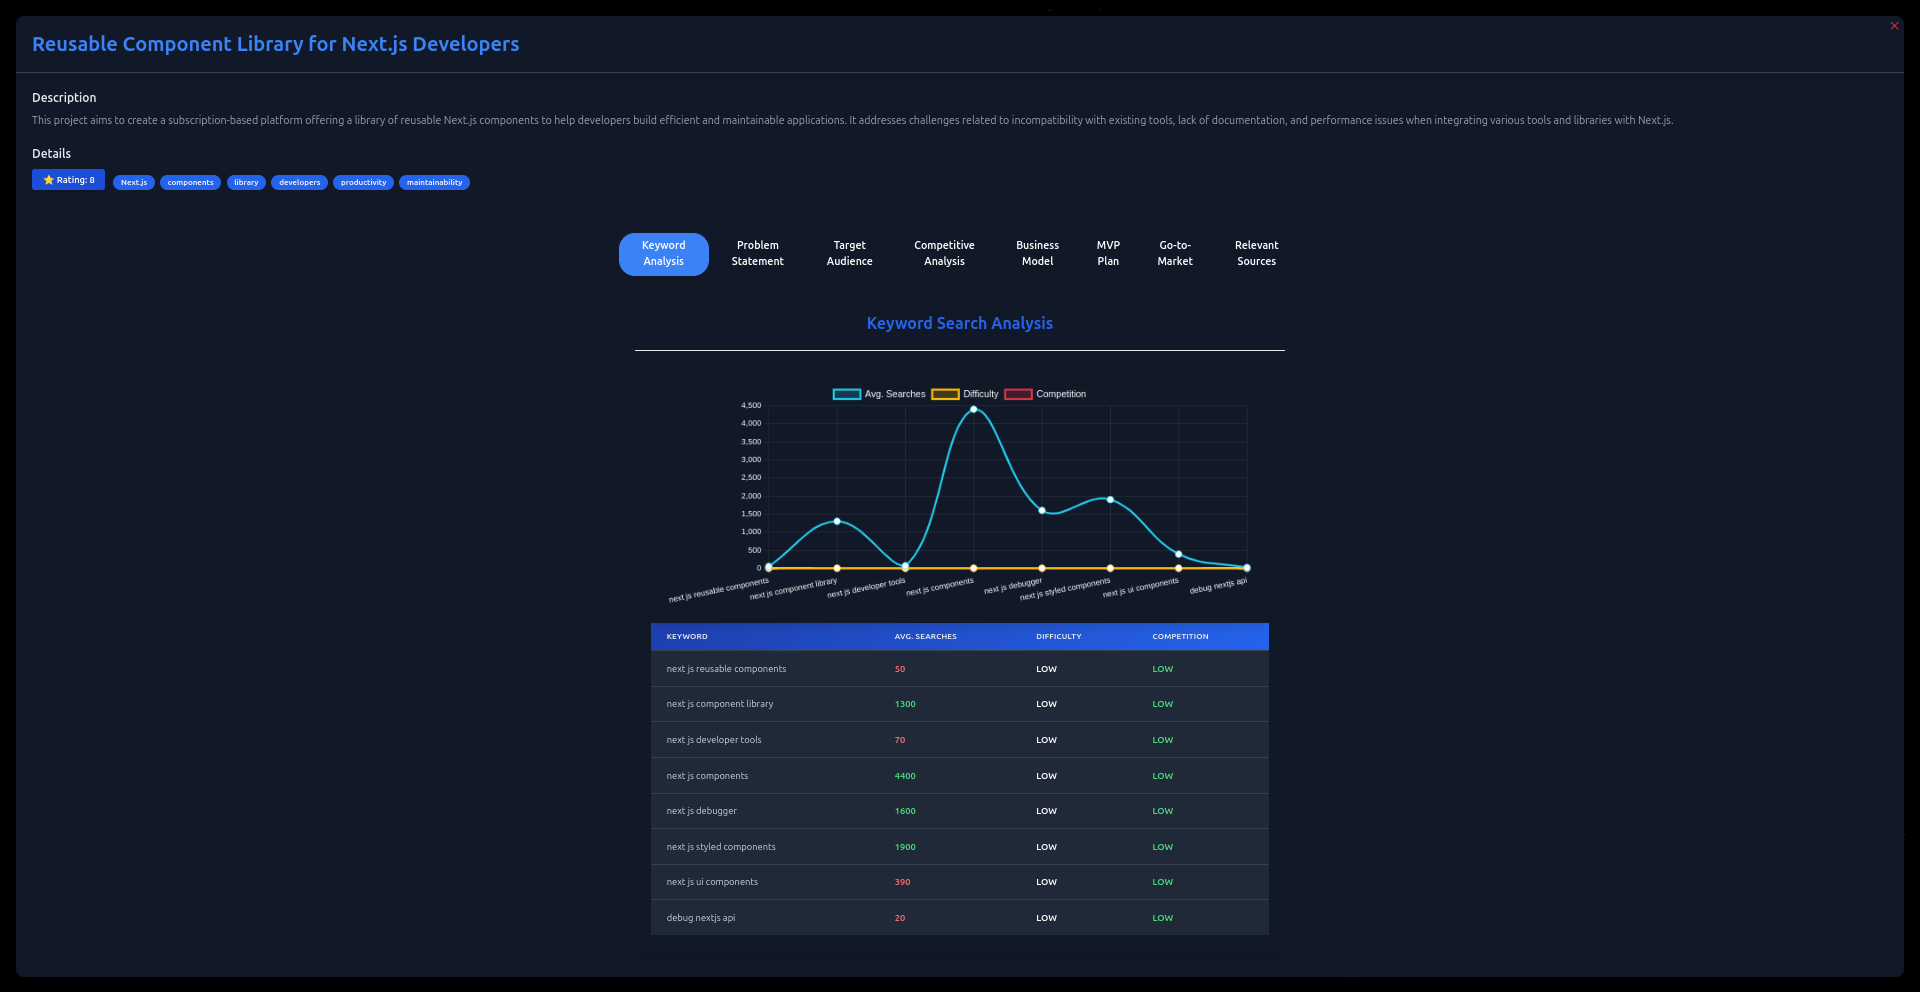Toggle Competition legend series in chart
This screenshot has height=992, width=1920.
(x=1046, y=394)
